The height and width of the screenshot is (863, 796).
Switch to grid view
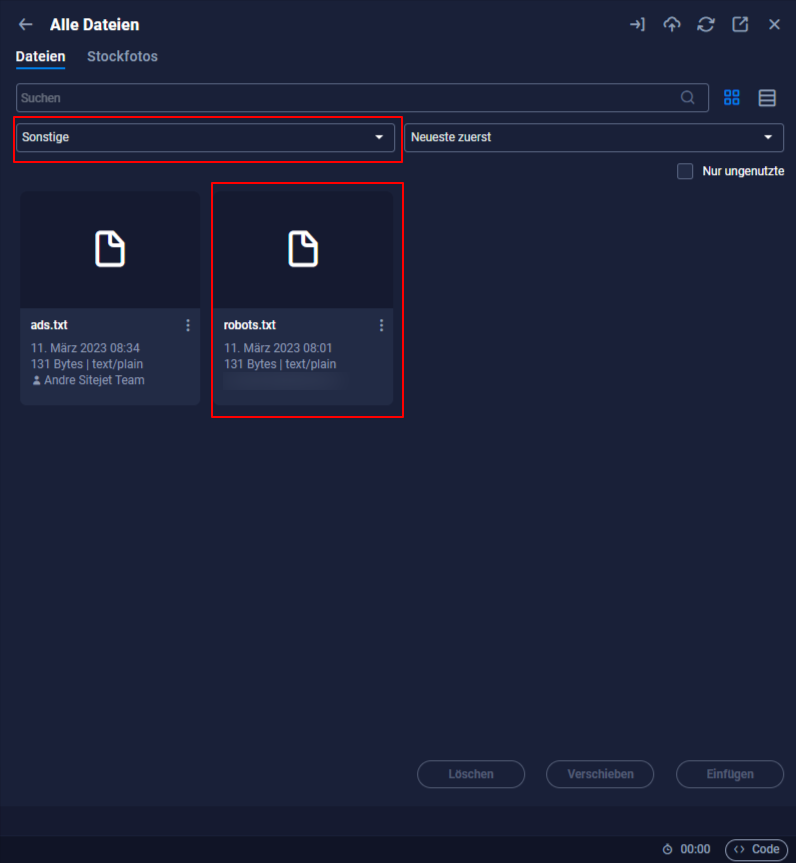[x=732, y=98]
